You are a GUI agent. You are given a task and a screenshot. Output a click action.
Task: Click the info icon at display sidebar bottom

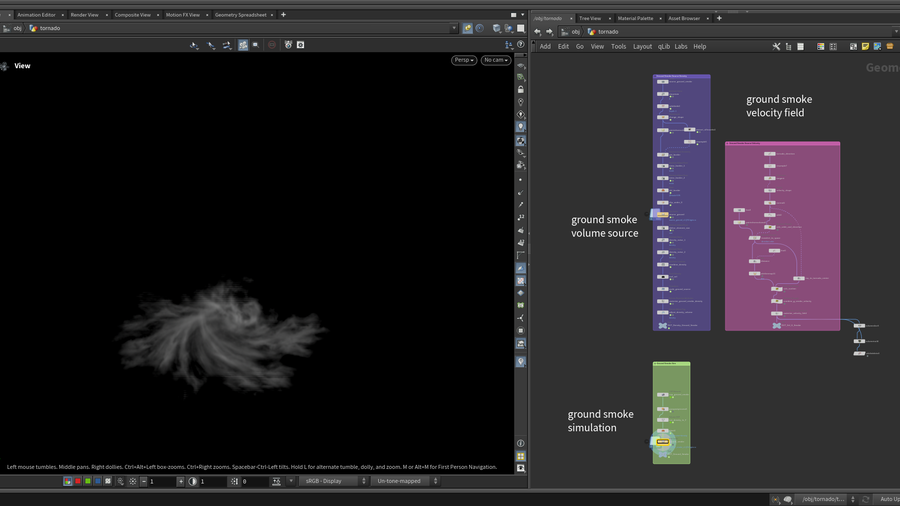click(520, 443)
